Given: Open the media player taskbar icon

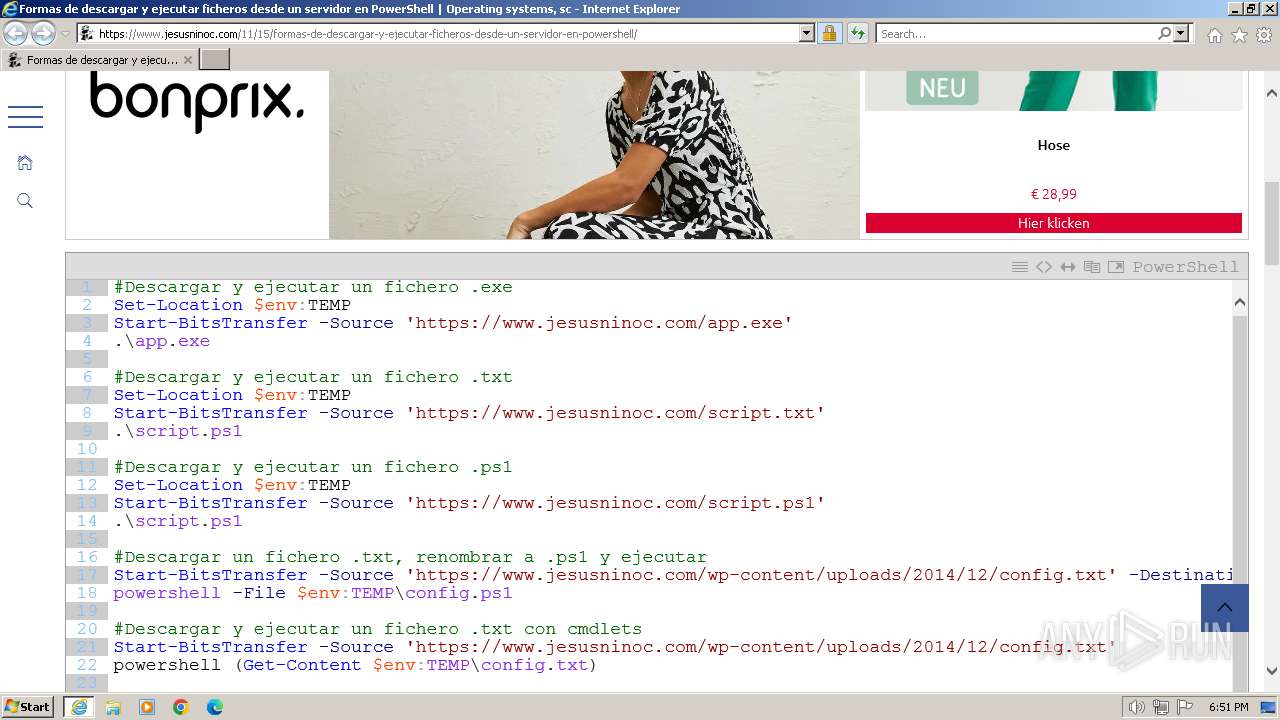Looking at the screenshot, I should [x=147, y=707].
